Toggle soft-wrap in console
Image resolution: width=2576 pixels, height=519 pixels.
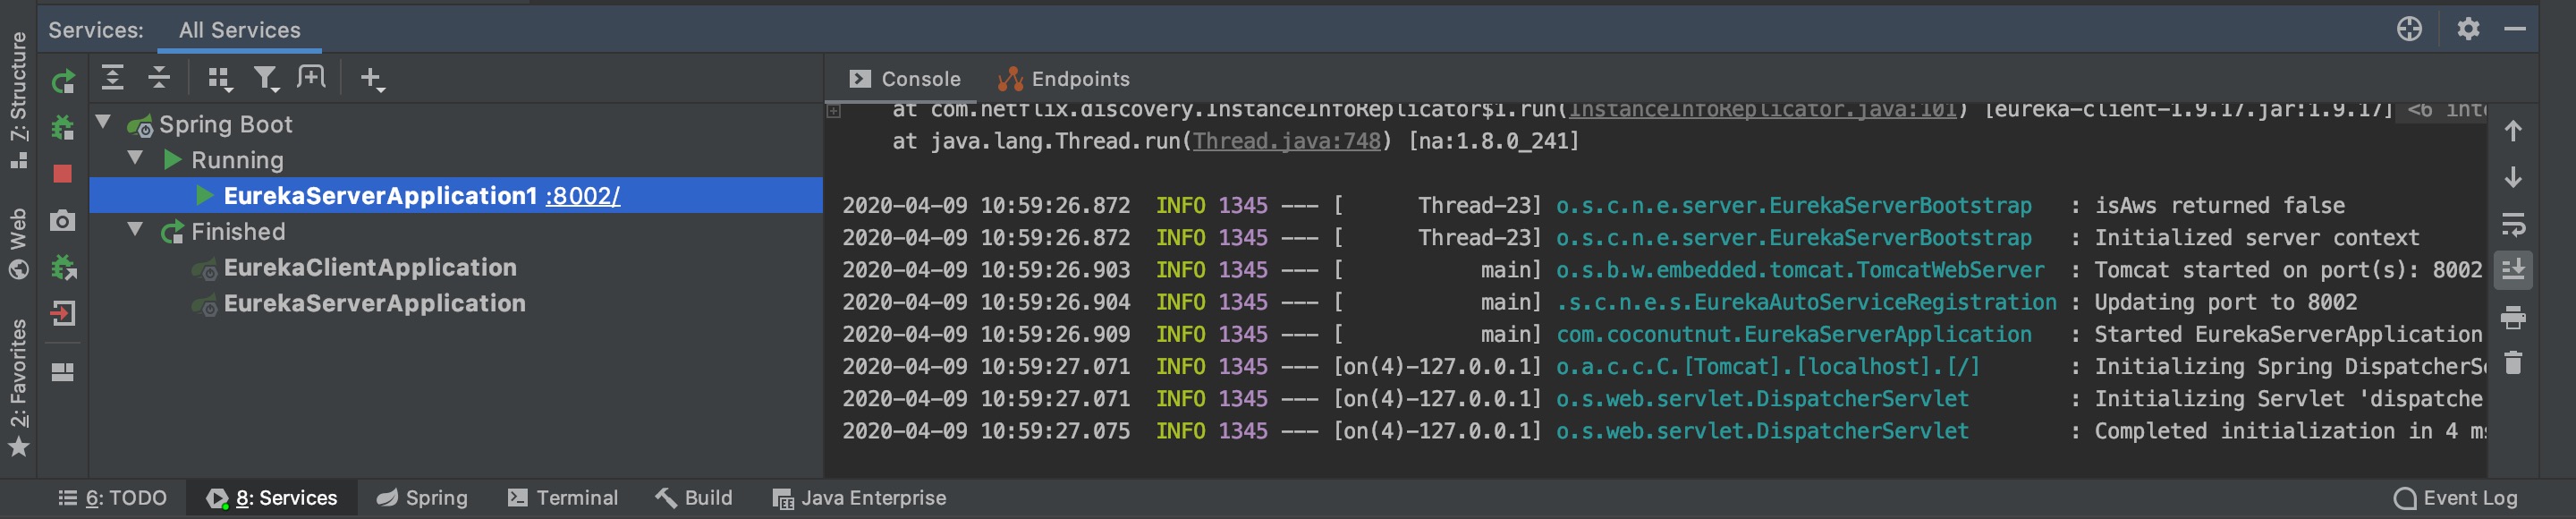click(2513, 224)
